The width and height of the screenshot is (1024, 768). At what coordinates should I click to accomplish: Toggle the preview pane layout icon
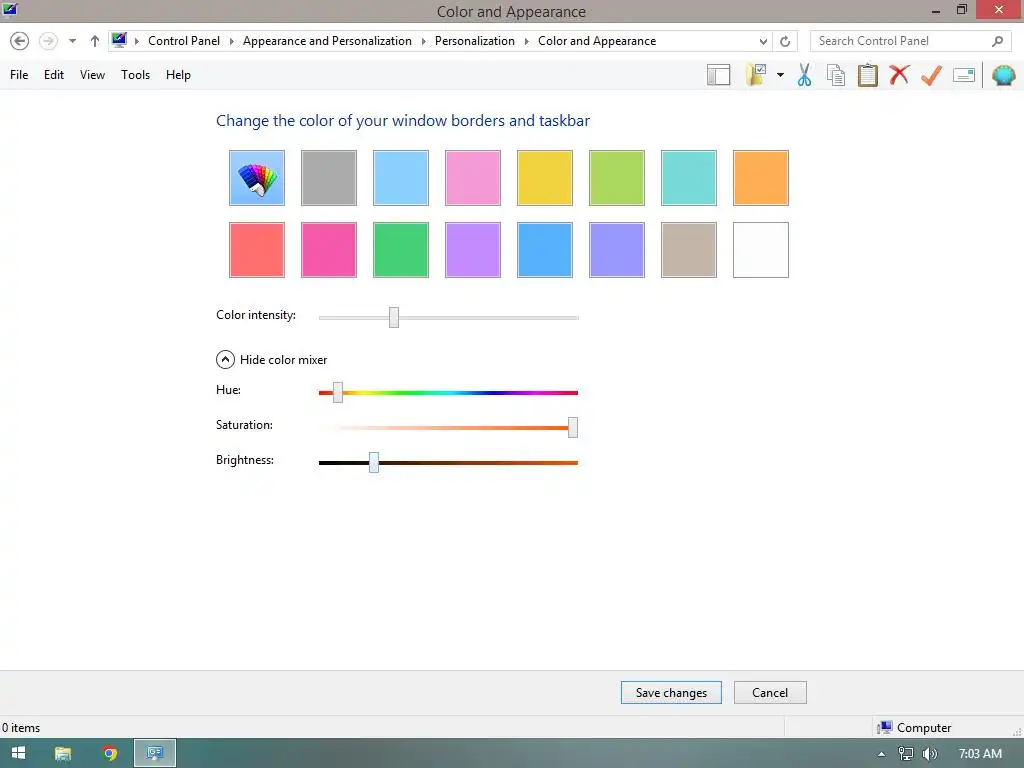pos(718,75)
